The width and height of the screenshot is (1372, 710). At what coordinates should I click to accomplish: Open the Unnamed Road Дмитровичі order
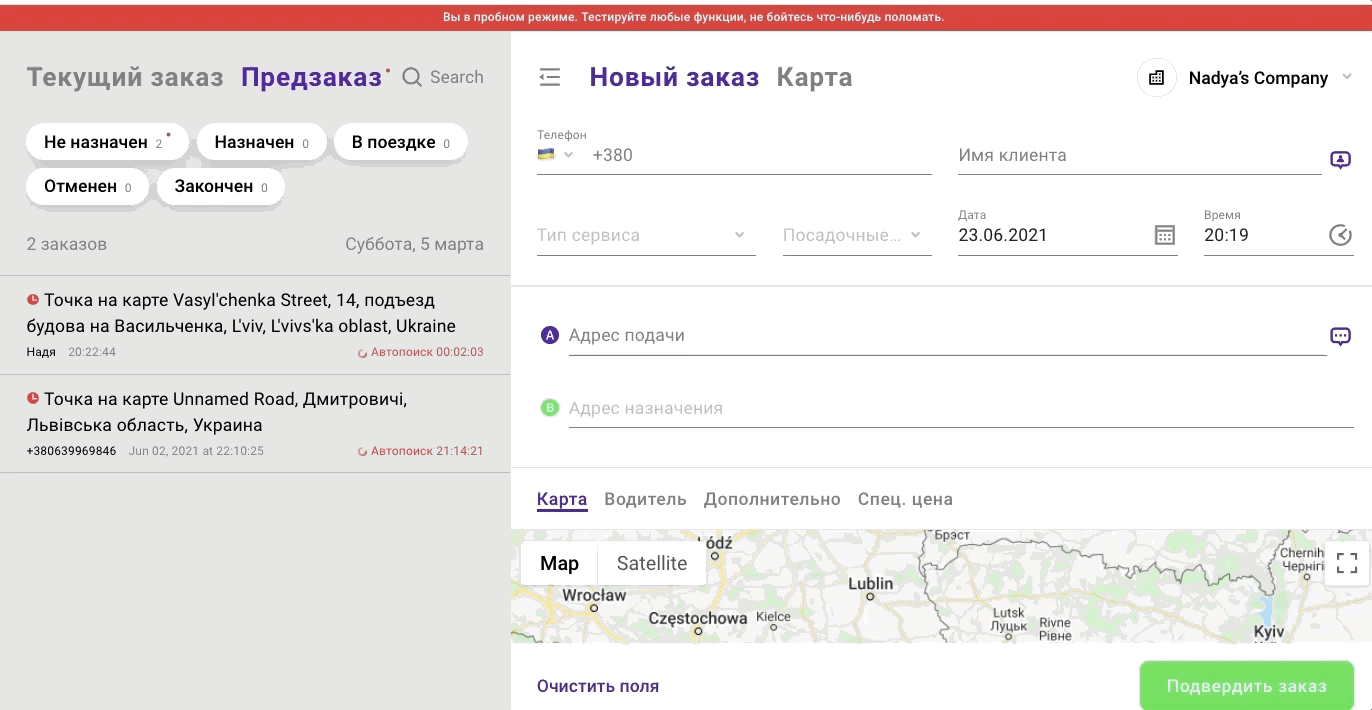255,424
